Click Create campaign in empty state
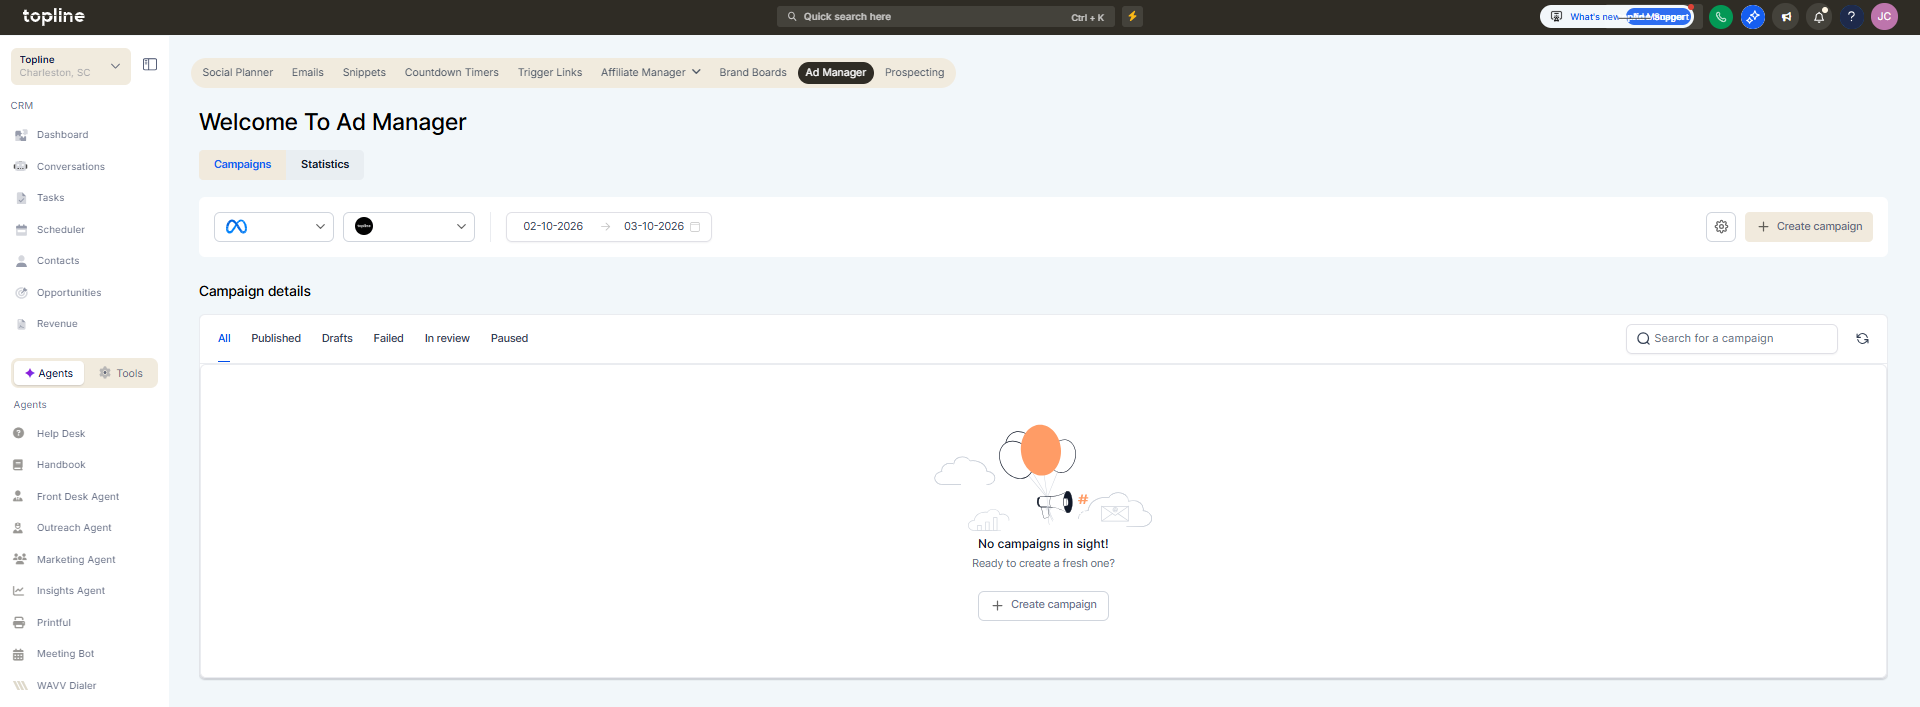The width and height of the screenshot is (1920, 707). coord(1043,605)
